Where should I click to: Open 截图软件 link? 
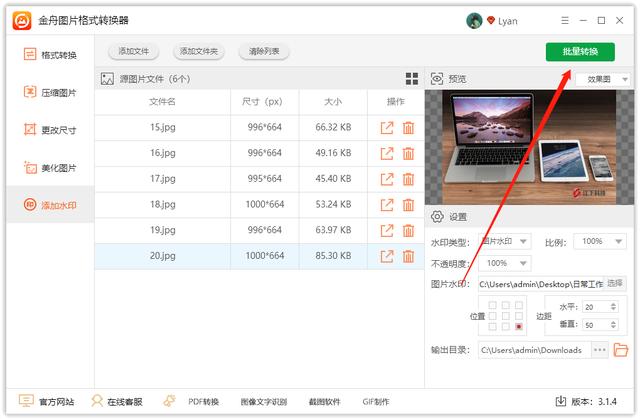coord(324,402)
